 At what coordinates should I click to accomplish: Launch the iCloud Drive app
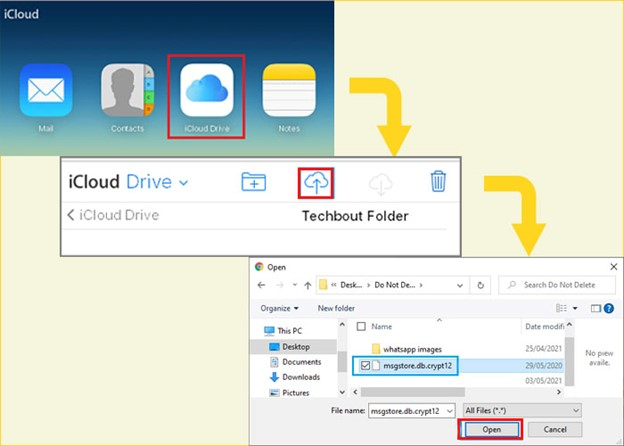pyautogui.click(x=208, y=91)
